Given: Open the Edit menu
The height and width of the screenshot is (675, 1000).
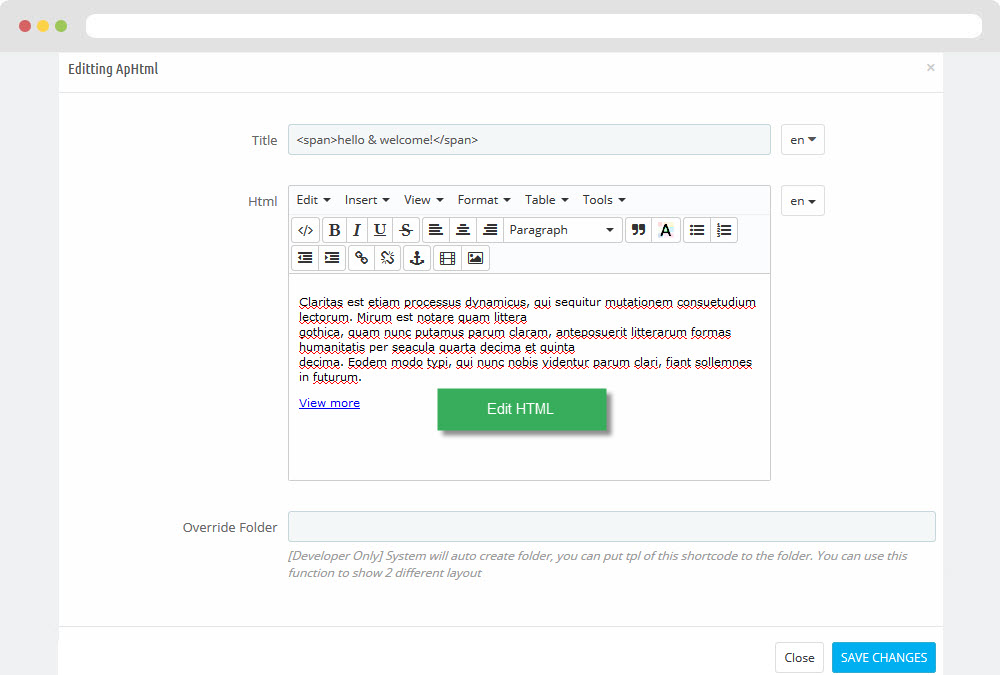Looking at the screenshot, I should tap(313, 200).
